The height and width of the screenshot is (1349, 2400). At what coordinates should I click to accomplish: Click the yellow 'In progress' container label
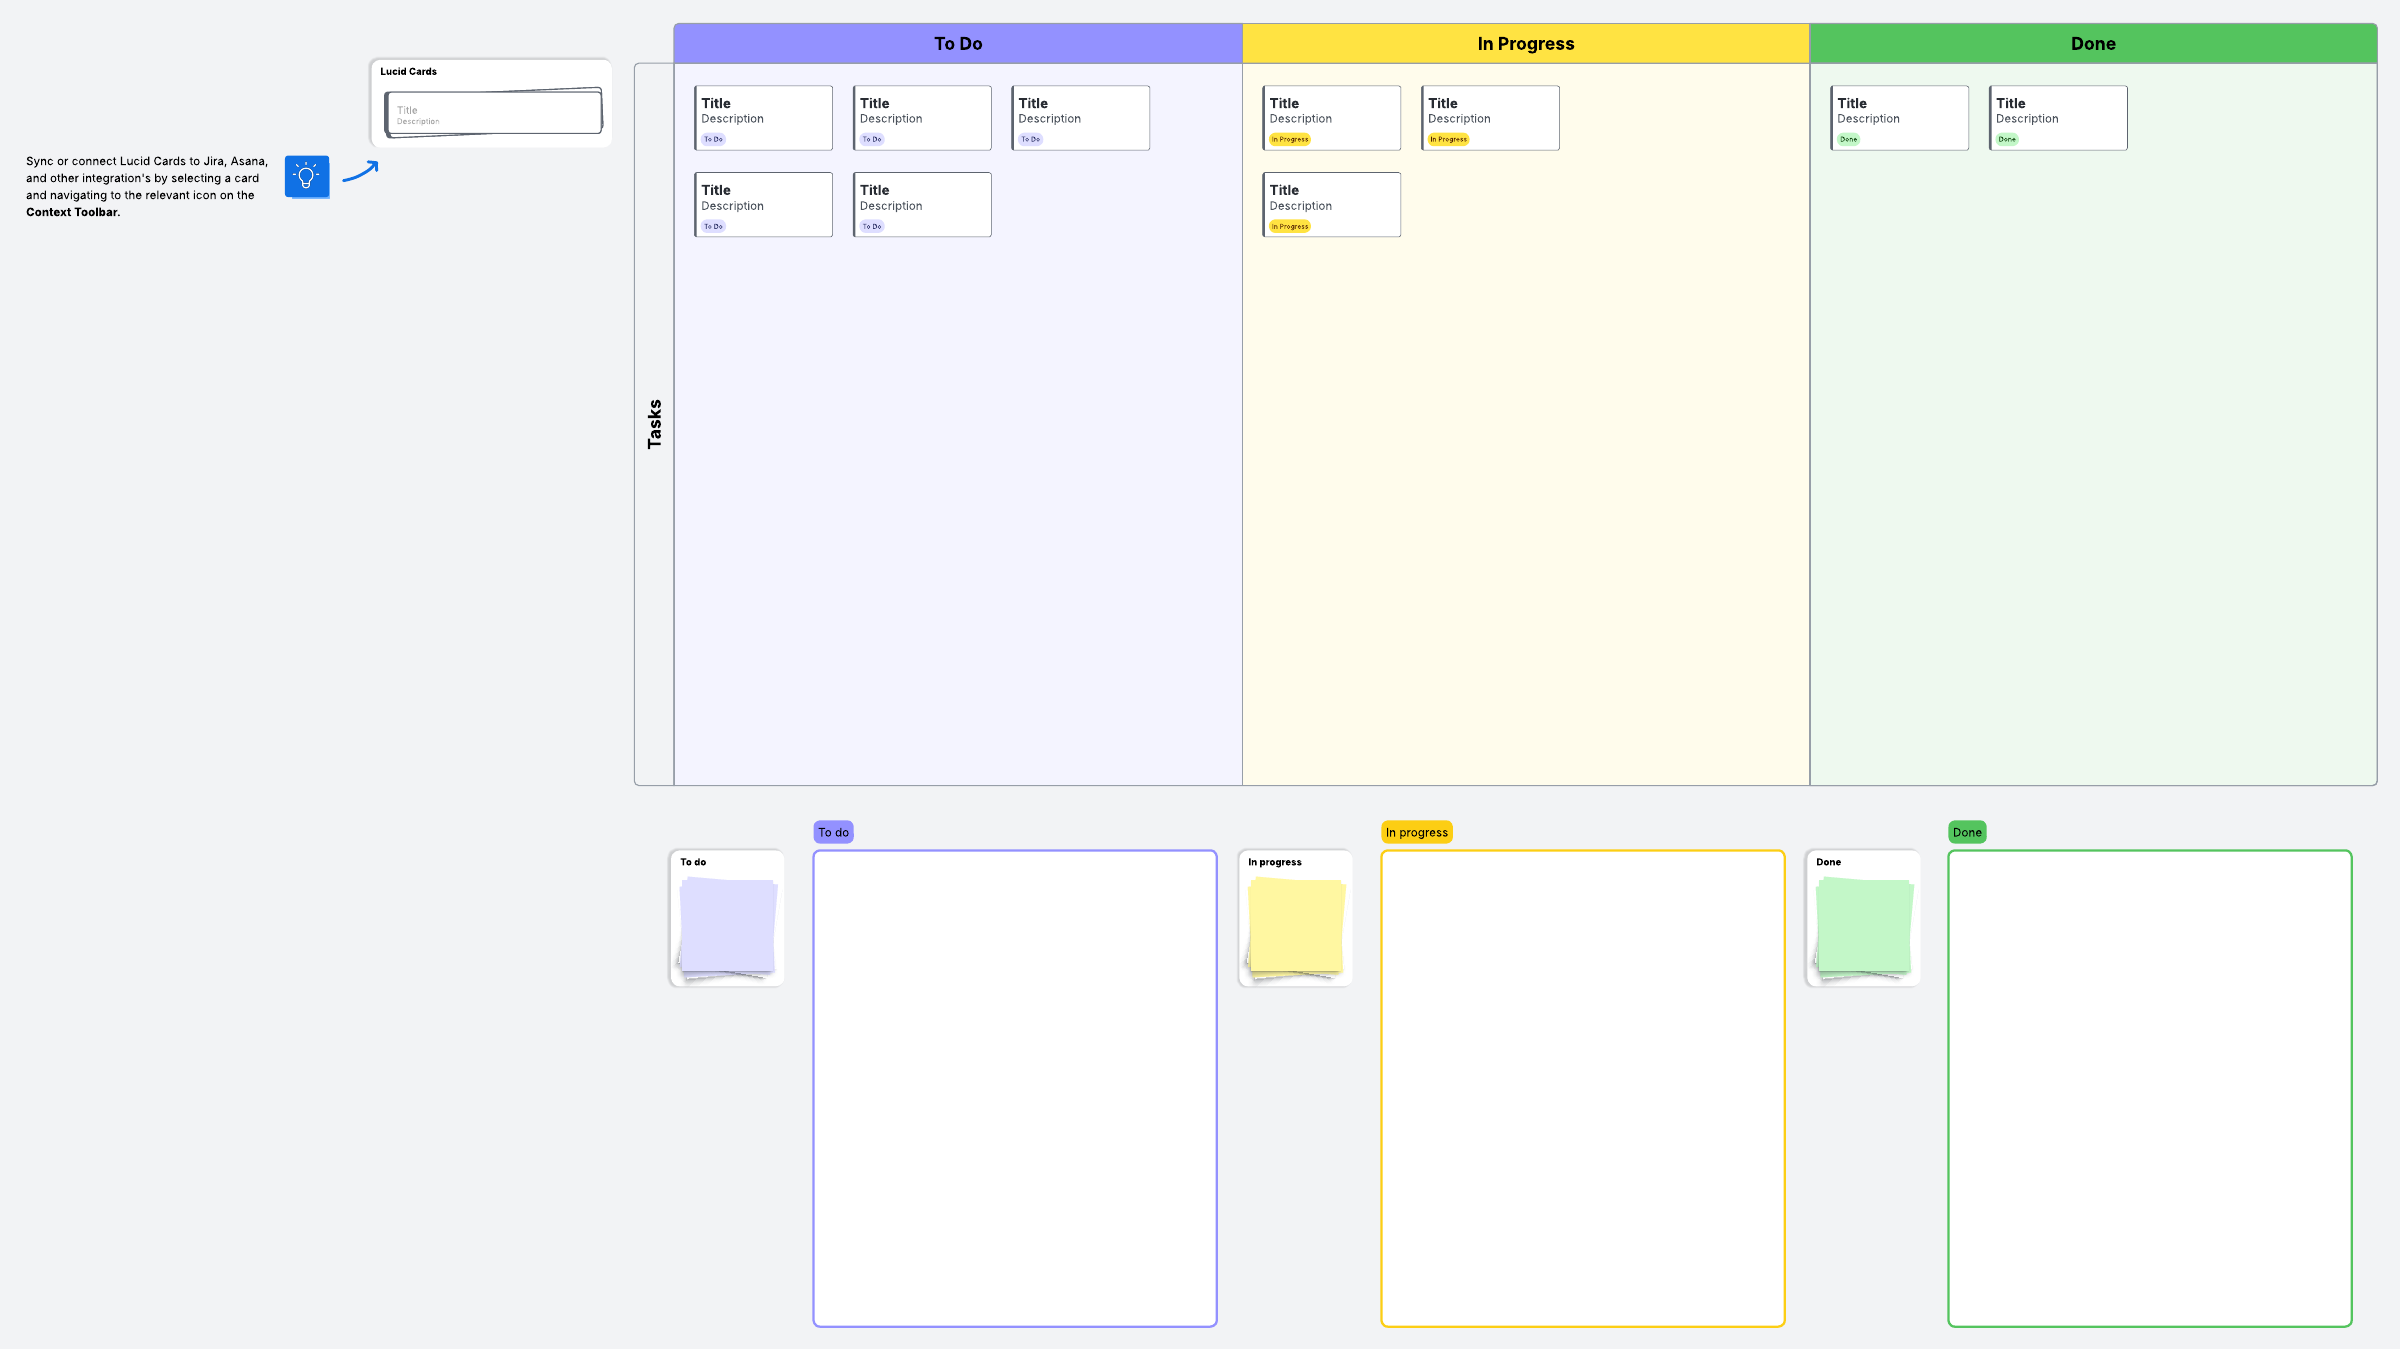pyautogui.click(x=1416, y=832)
